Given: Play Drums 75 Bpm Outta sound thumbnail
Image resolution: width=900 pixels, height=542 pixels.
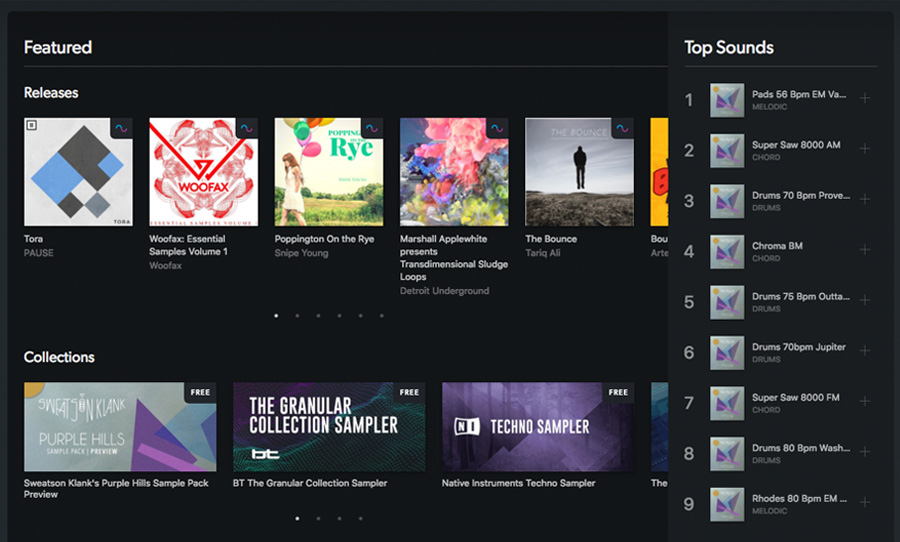Looking at the screenshot, I should [x=727, y=303].
